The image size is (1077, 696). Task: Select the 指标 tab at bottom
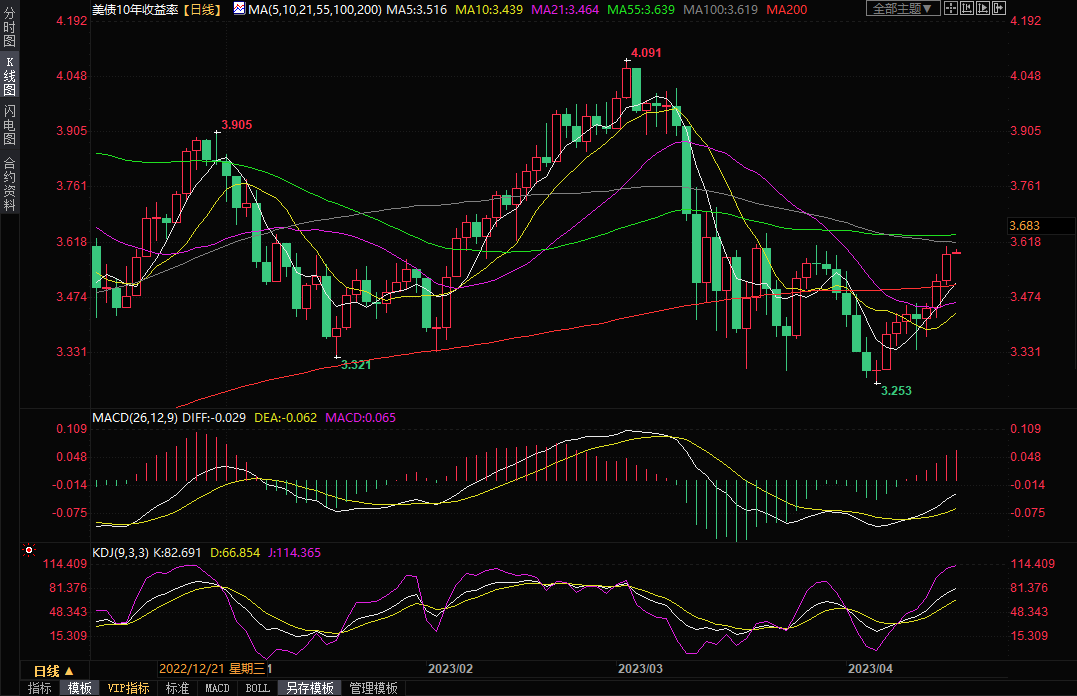(39, 688)
